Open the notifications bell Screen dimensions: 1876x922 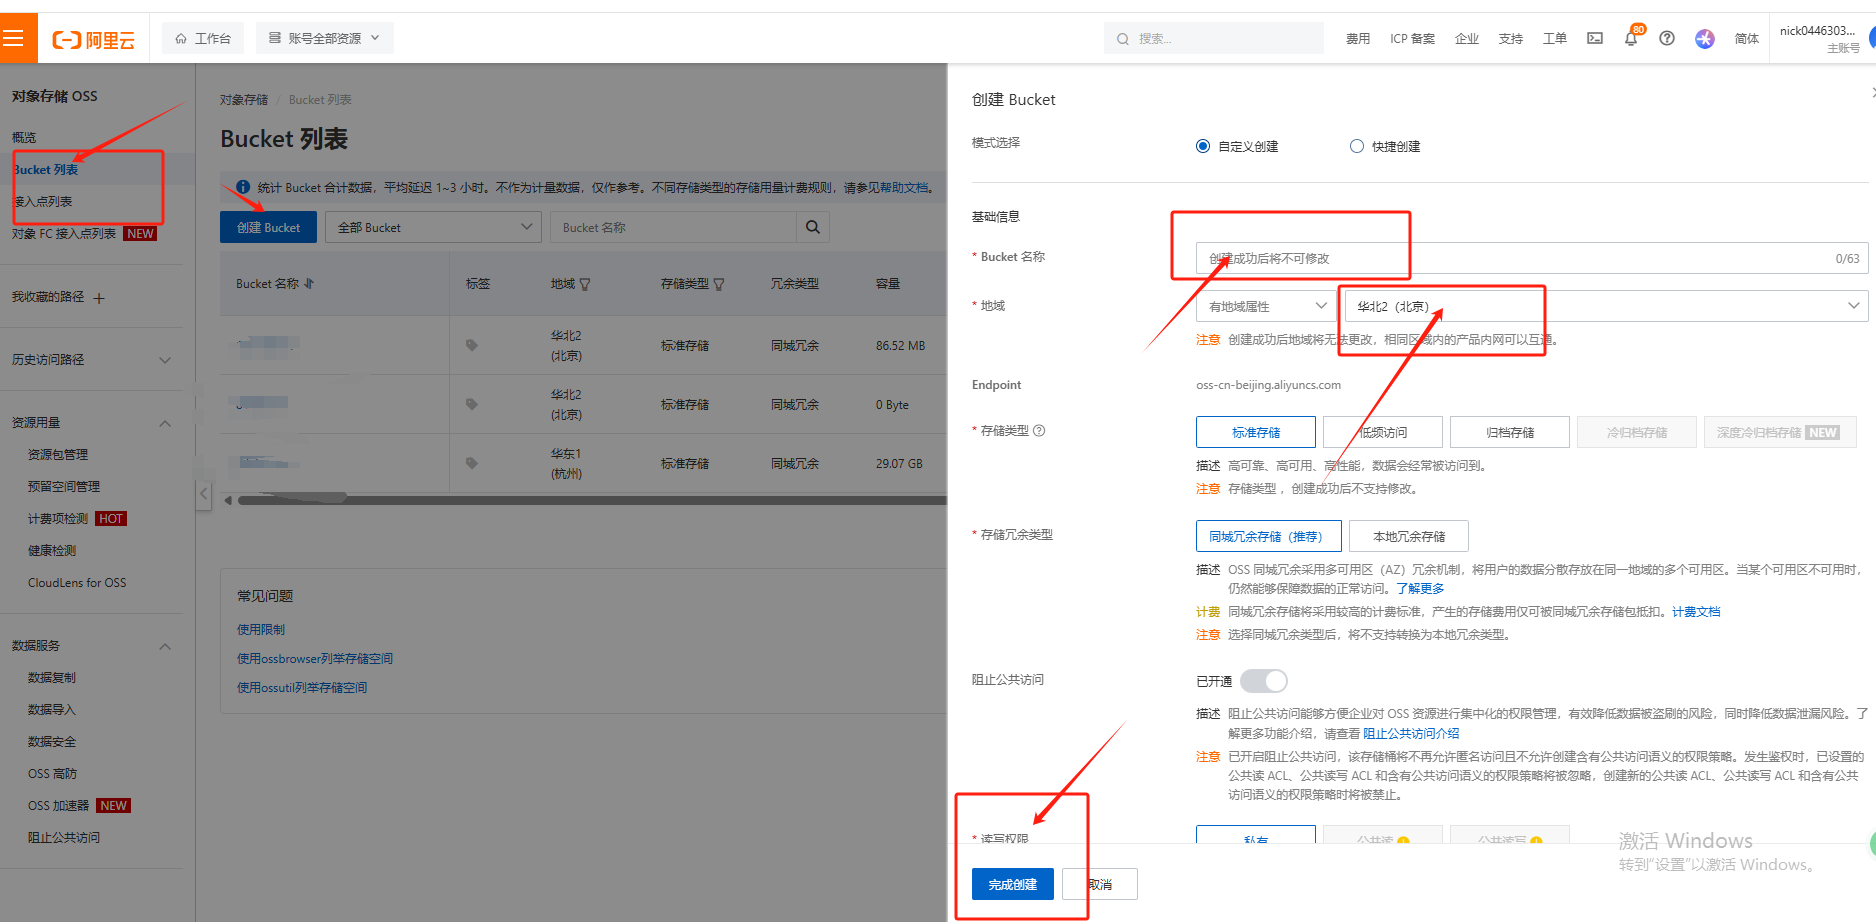tap(1631, 38)
